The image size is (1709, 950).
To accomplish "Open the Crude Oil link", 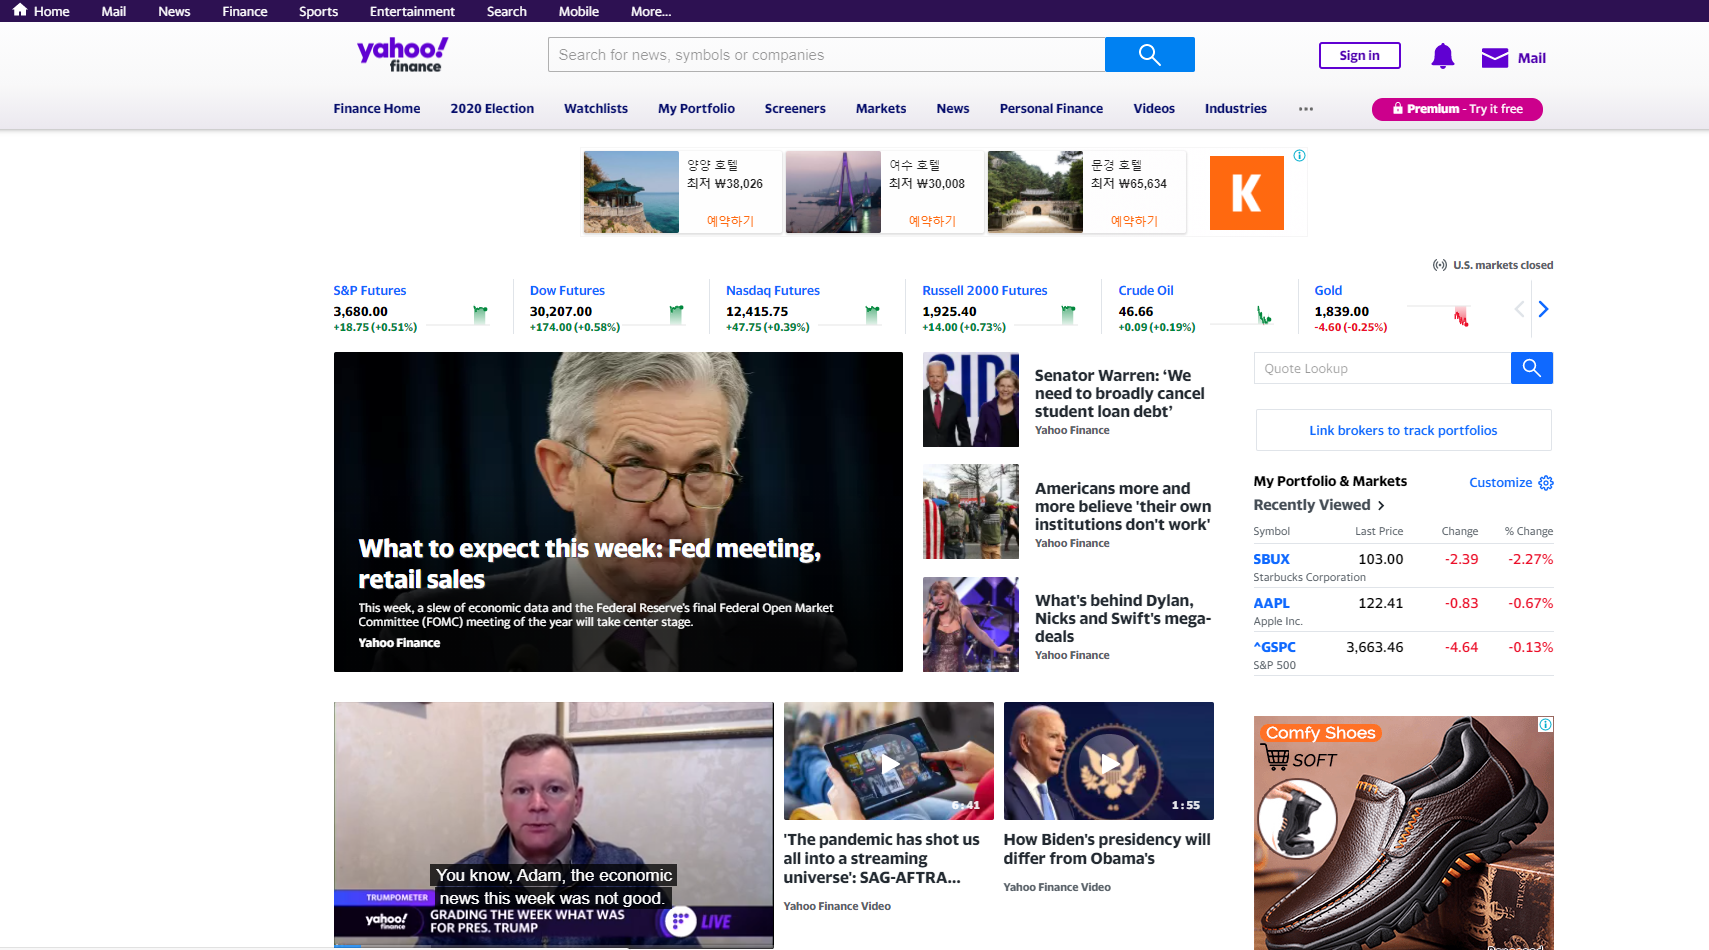I will (1146, 291).
